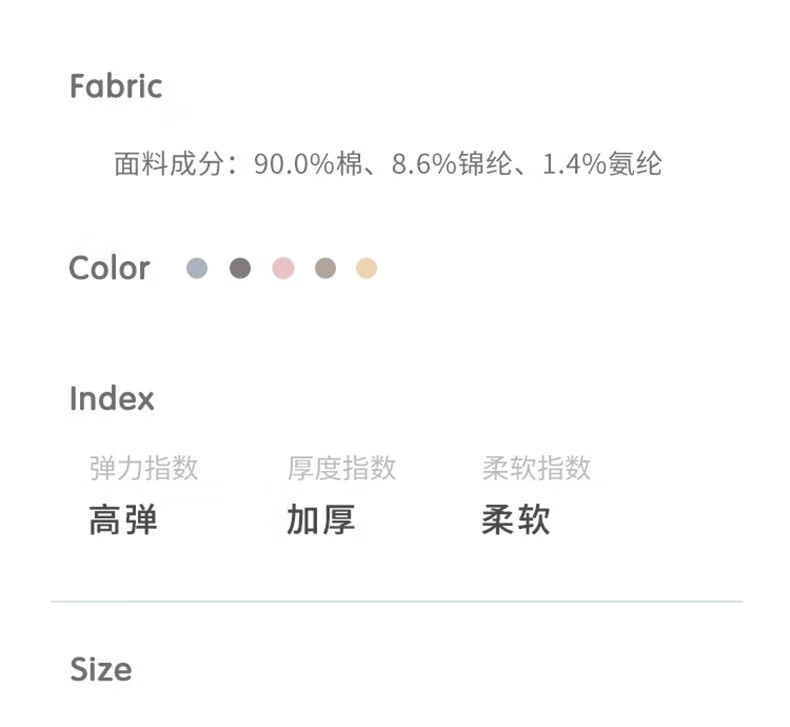790x727 pixels.
Task: Pick the beige yellow color dot
Action: [x=366, y=268]
